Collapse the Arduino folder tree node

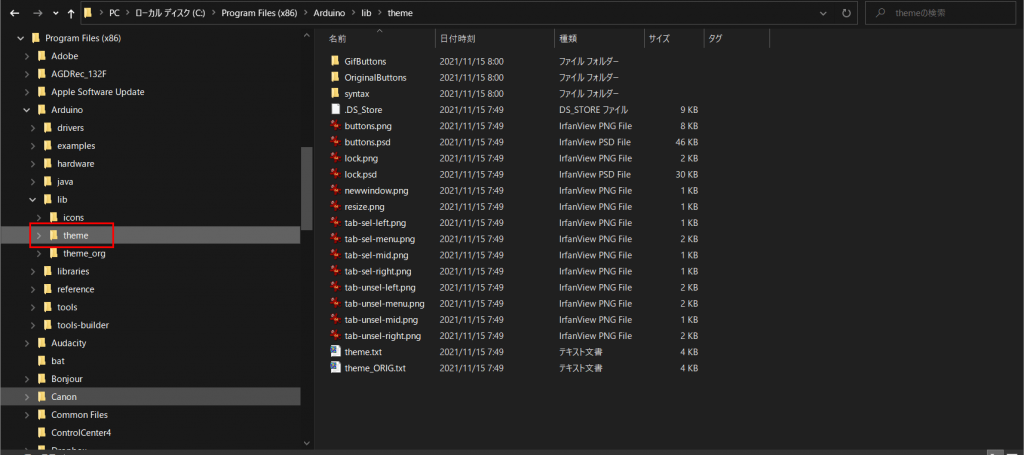[x=28, y=110]
